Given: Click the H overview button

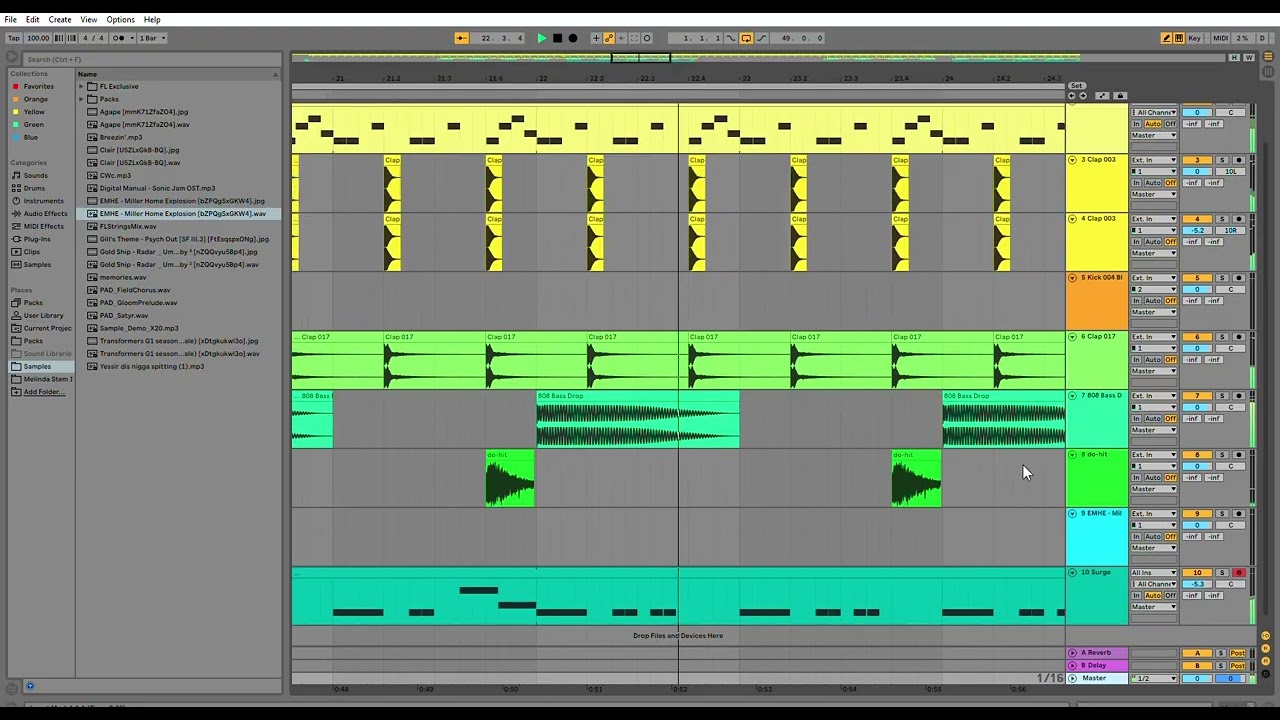Looking at the screenshot, I should pyautogui.click(x=1234, y=57).
